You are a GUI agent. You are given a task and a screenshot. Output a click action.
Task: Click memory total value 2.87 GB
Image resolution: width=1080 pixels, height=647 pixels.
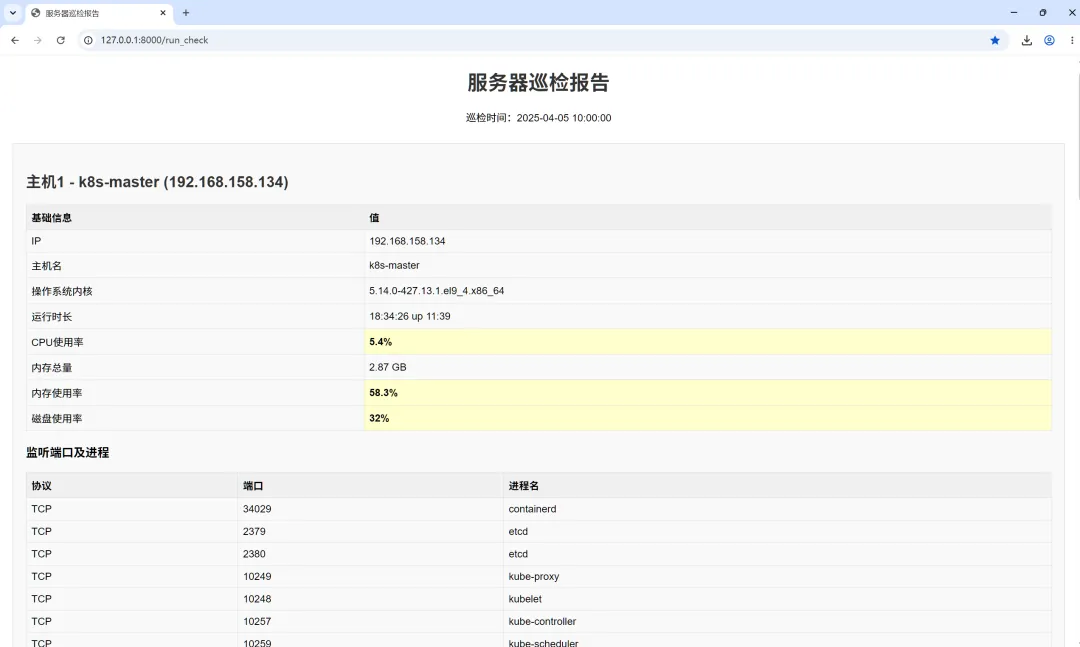(x=388, y=367)
